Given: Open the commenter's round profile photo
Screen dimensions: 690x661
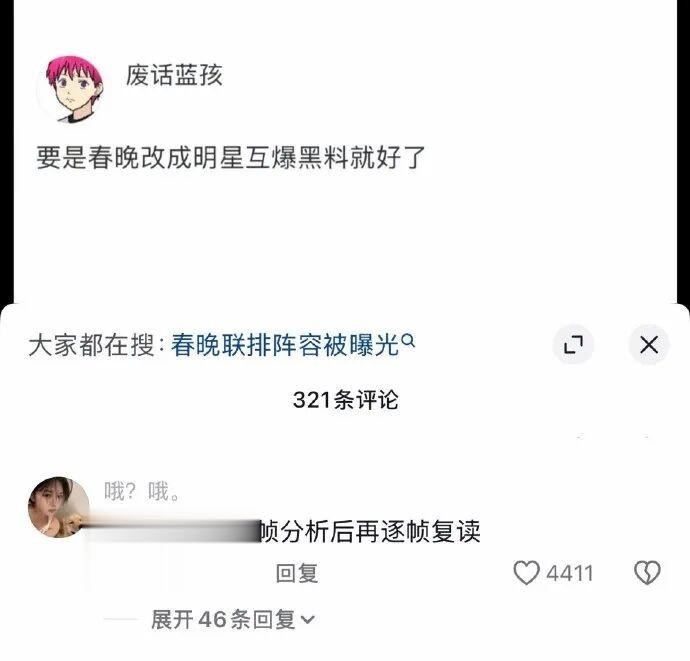Looking at the screenshot, I should click(x=59, y=507).
